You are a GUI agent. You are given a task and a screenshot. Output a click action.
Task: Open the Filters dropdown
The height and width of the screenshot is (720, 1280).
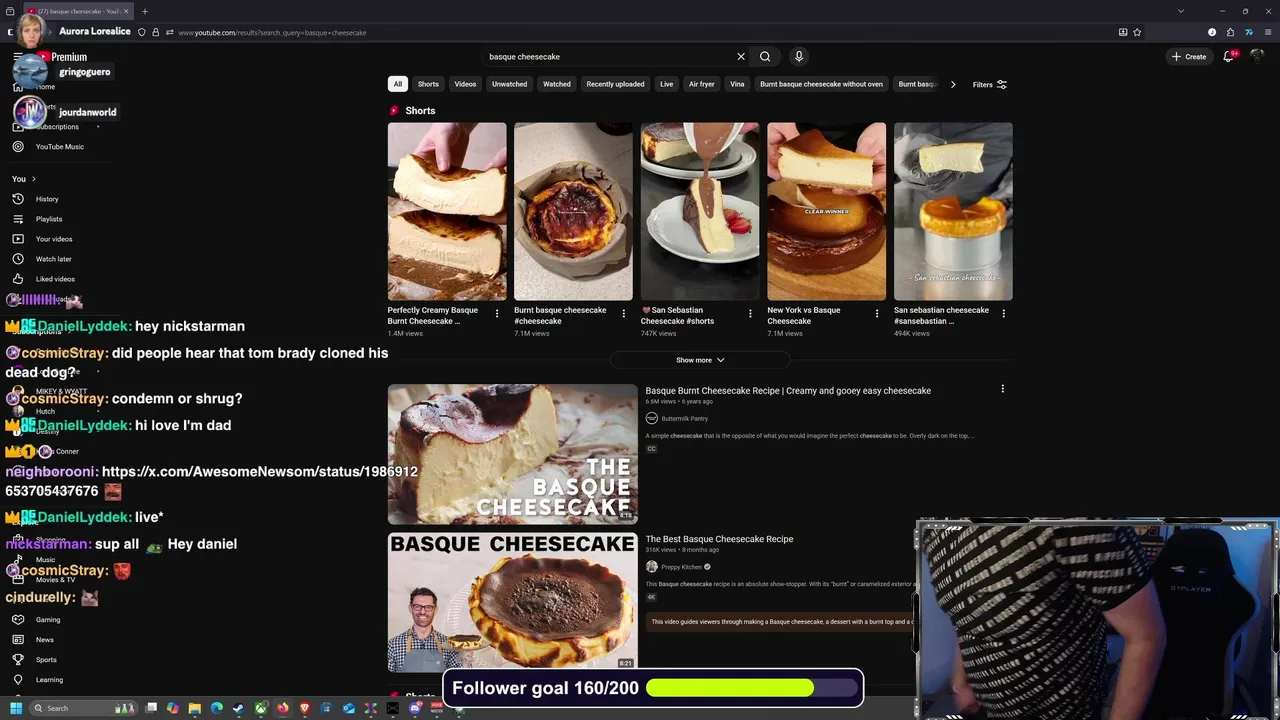[990, 85]
